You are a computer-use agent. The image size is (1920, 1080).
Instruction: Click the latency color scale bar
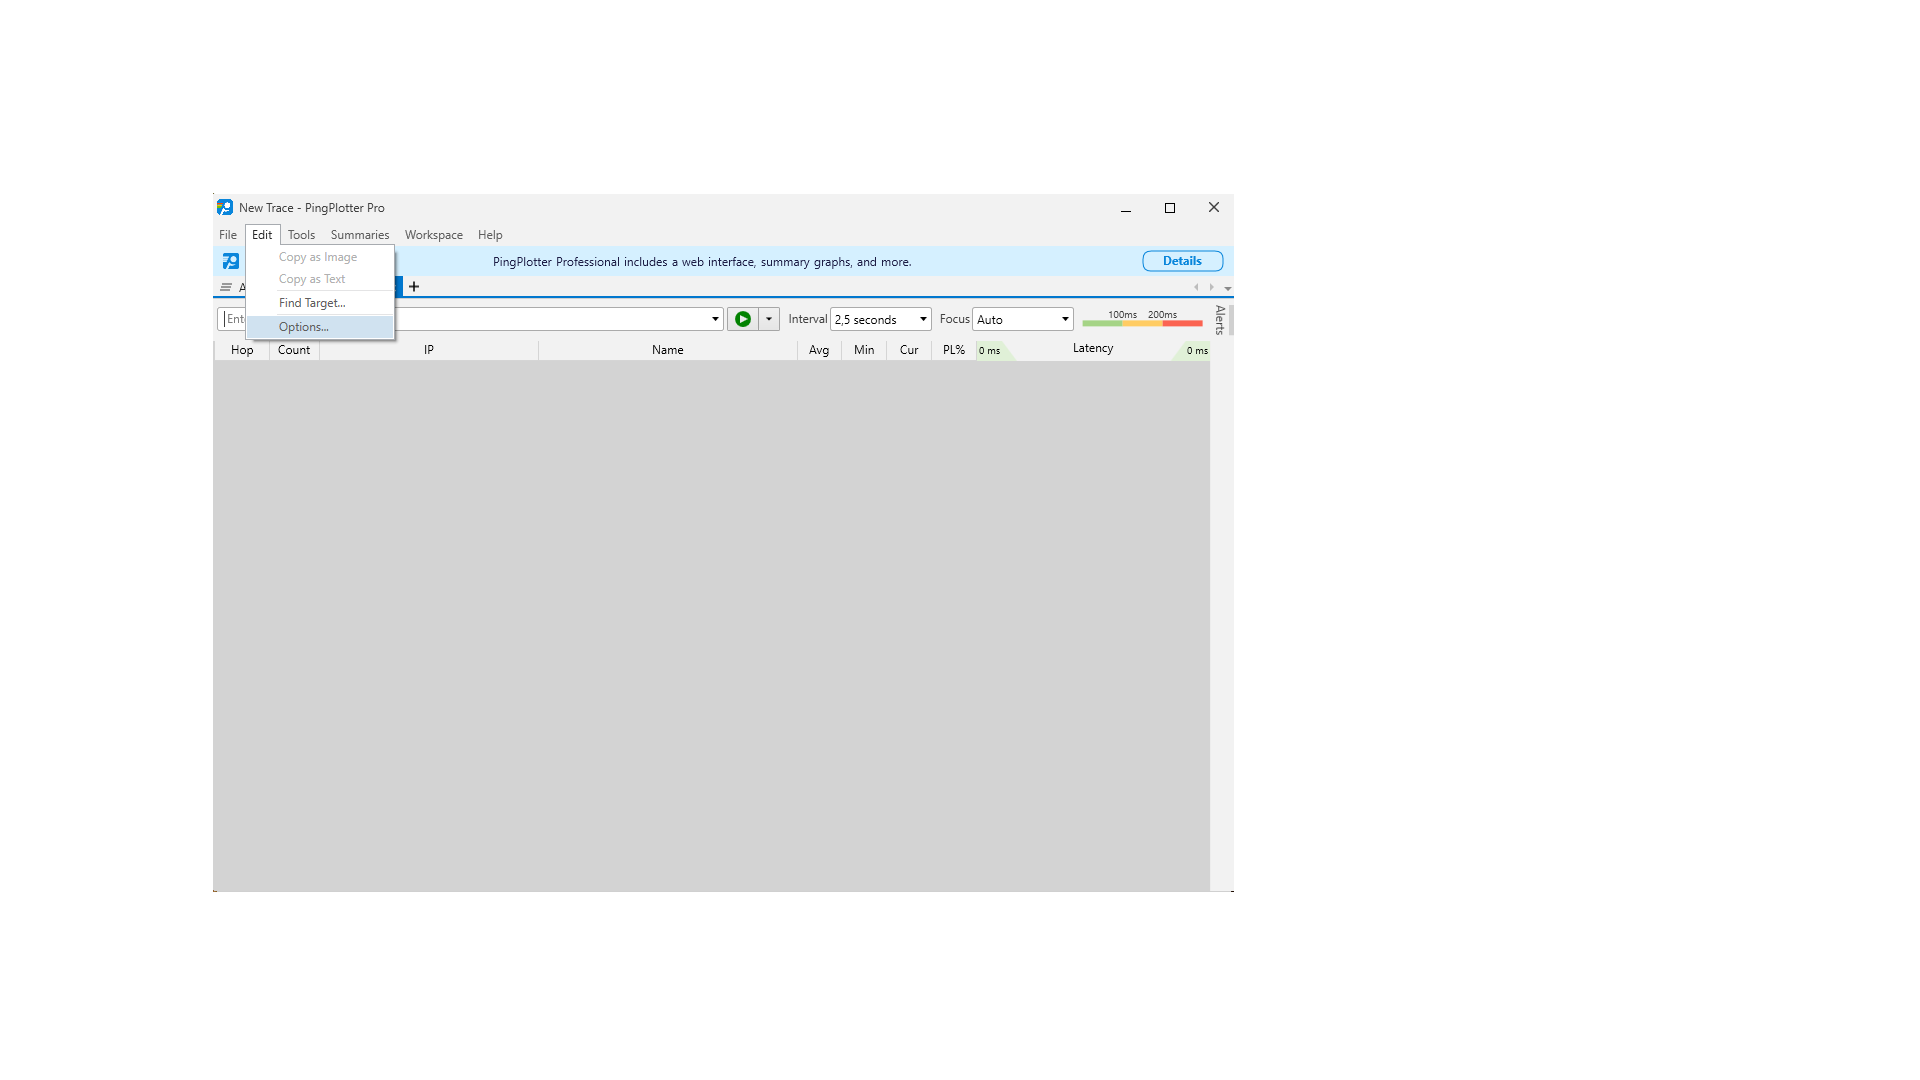click(1142, 322)
